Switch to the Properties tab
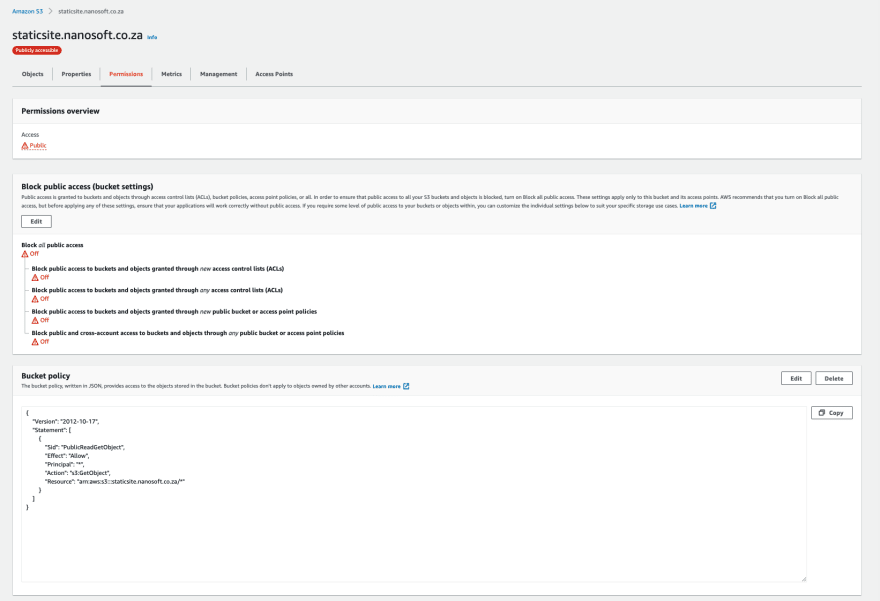880x601 pixels. (76, 74)
